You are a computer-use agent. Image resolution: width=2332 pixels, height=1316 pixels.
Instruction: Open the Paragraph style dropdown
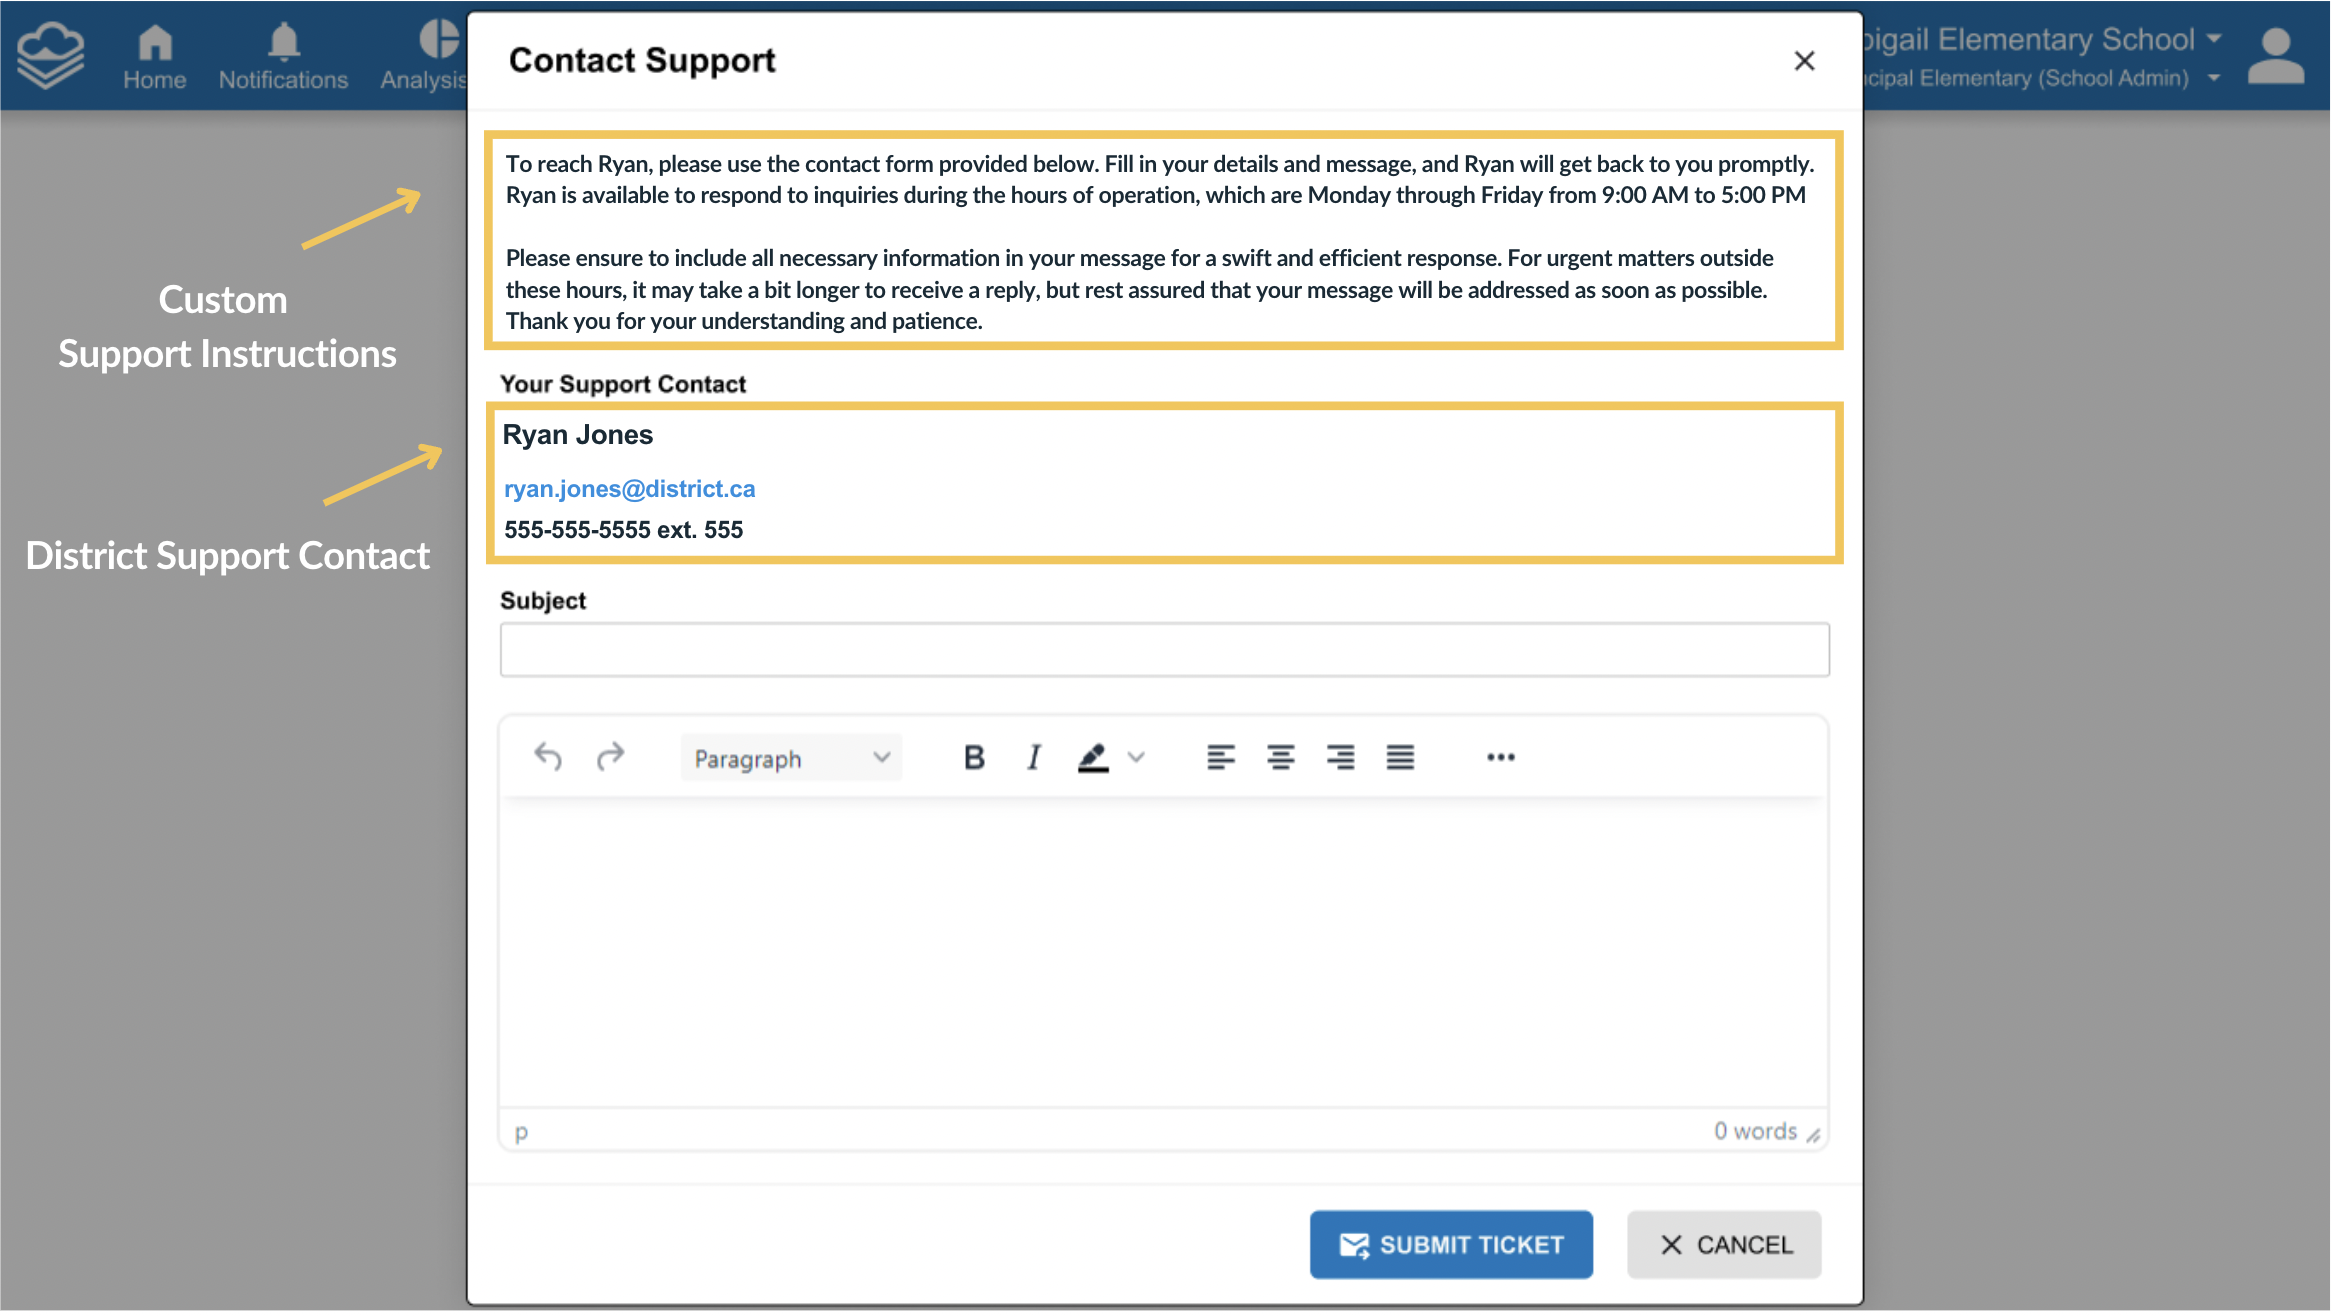791,758
